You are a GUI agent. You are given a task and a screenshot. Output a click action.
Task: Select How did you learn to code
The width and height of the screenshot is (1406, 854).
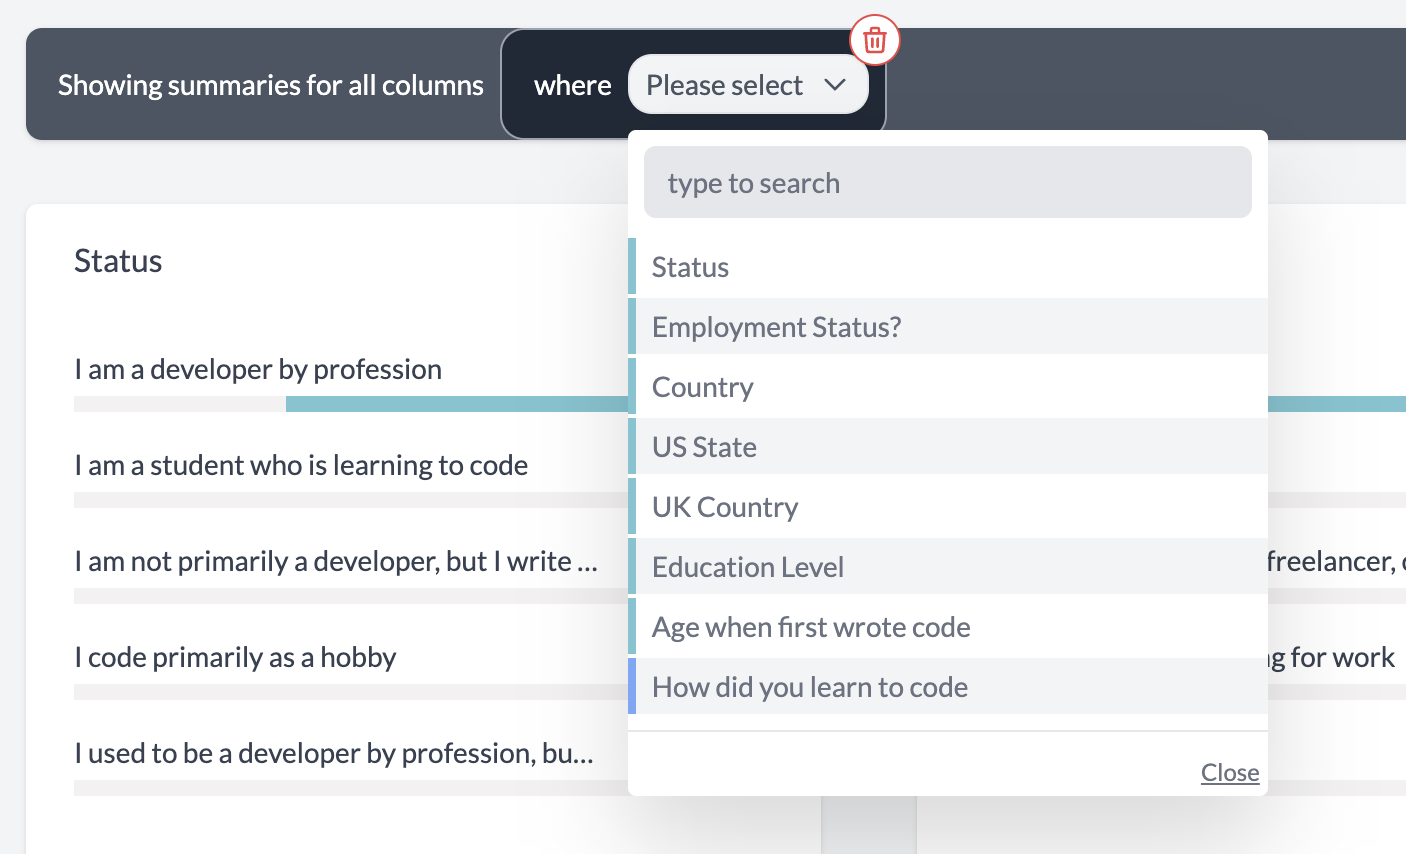pyautogui.click(x=809, y=686)
